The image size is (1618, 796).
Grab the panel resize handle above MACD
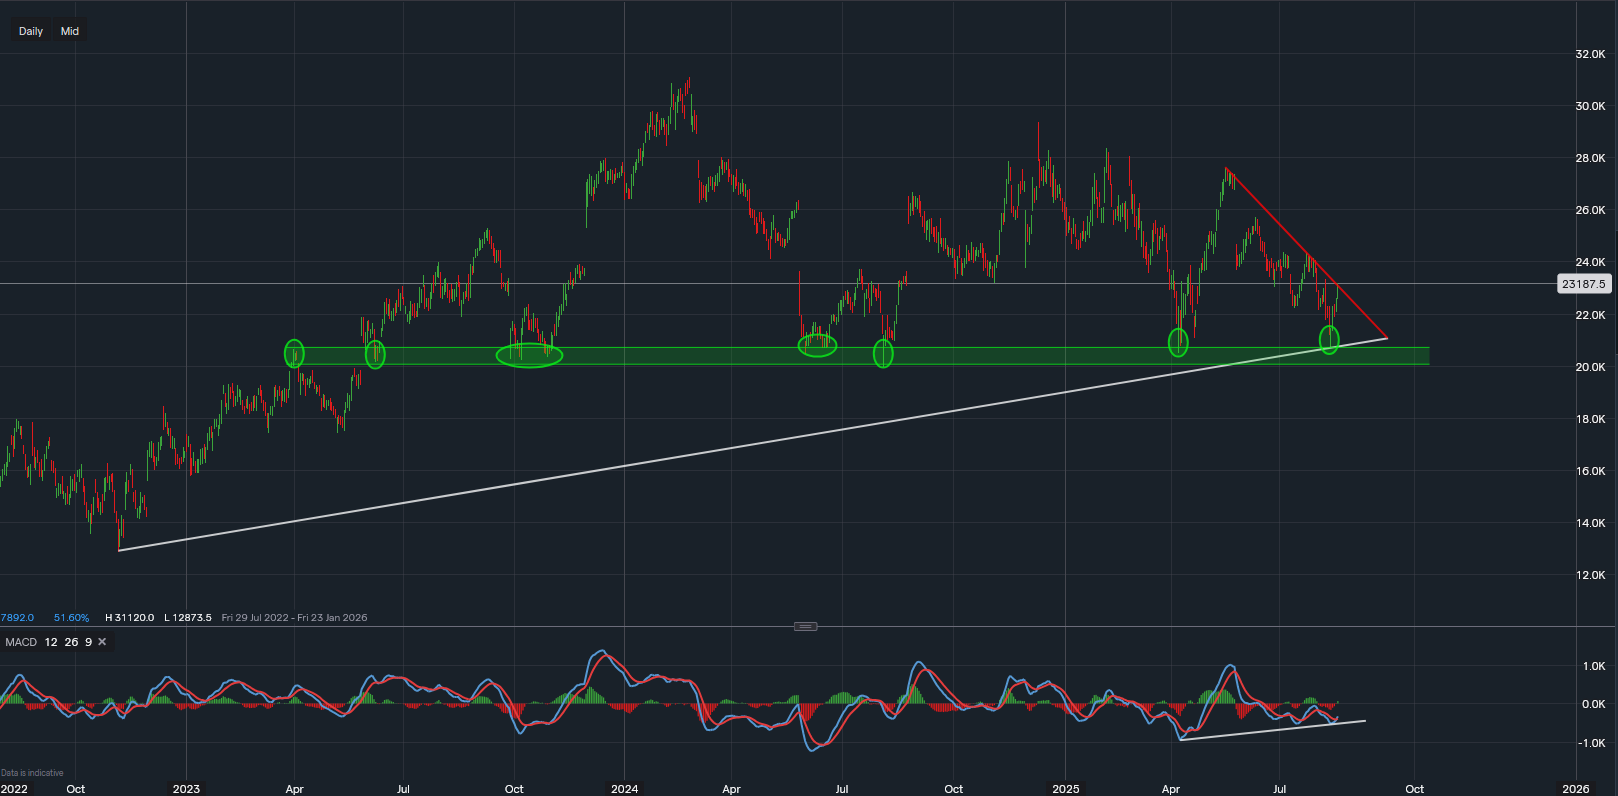(x=805, y=626)
